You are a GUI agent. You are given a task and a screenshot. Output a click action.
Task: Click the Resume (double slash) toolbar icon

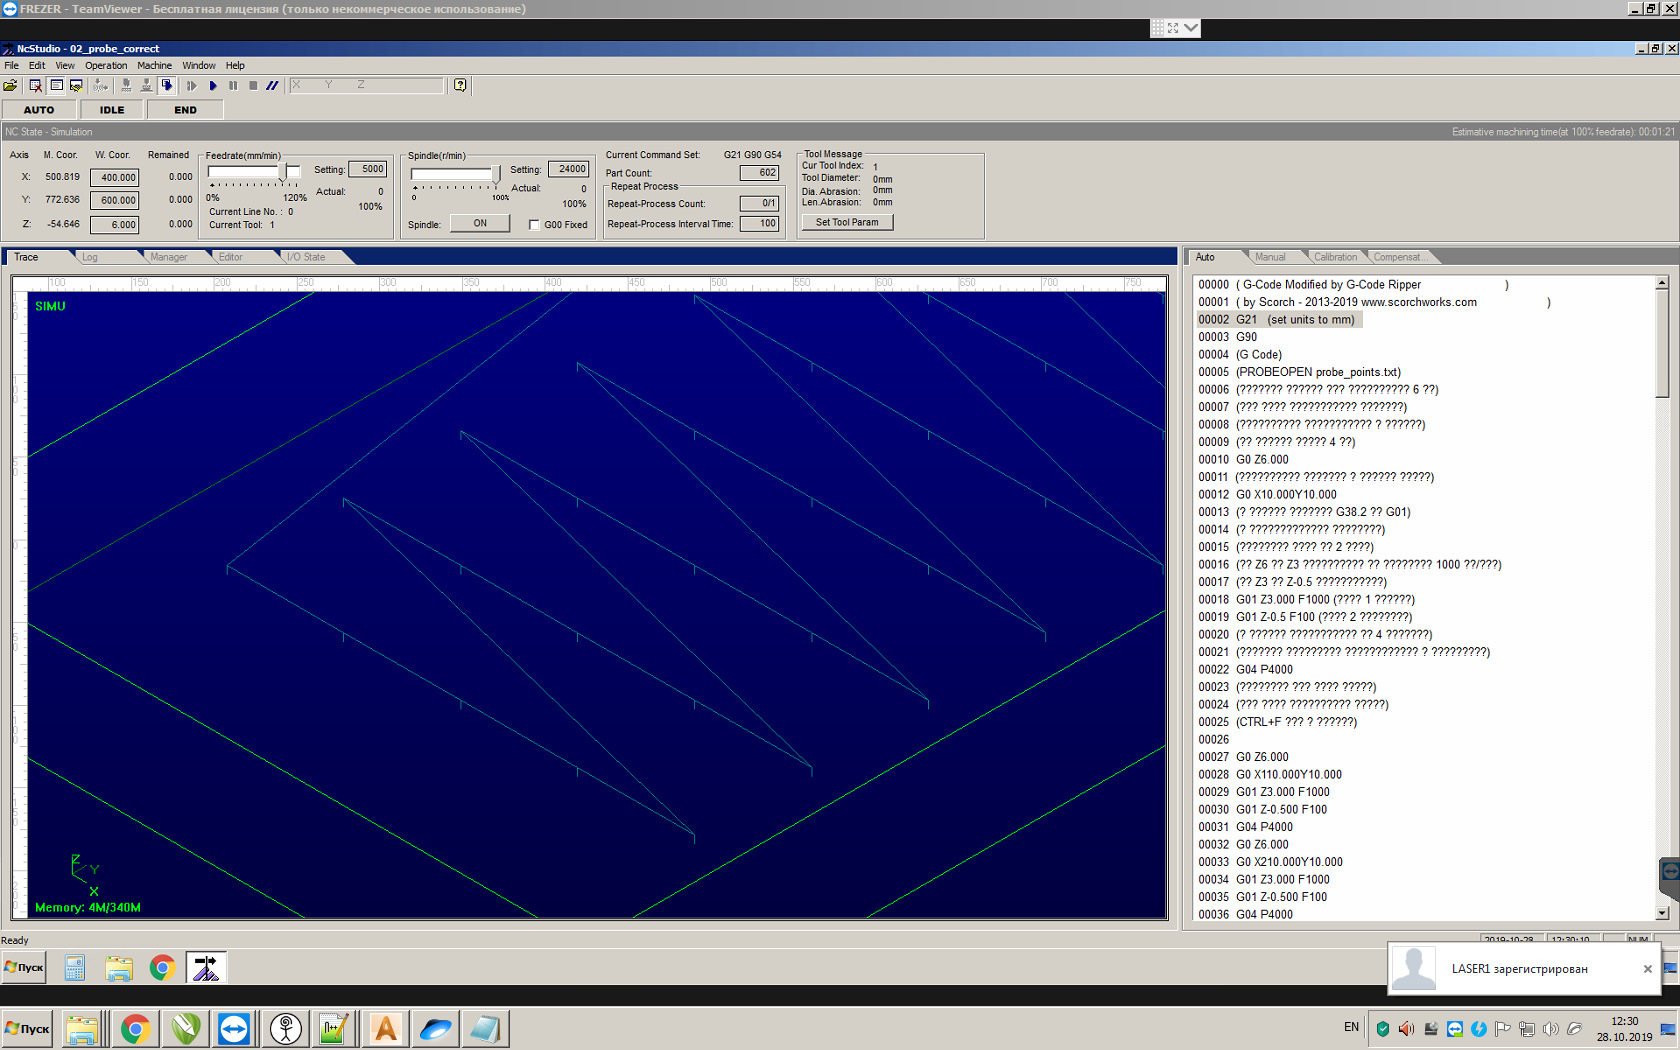pyautogui.click(x=272, y=86)
